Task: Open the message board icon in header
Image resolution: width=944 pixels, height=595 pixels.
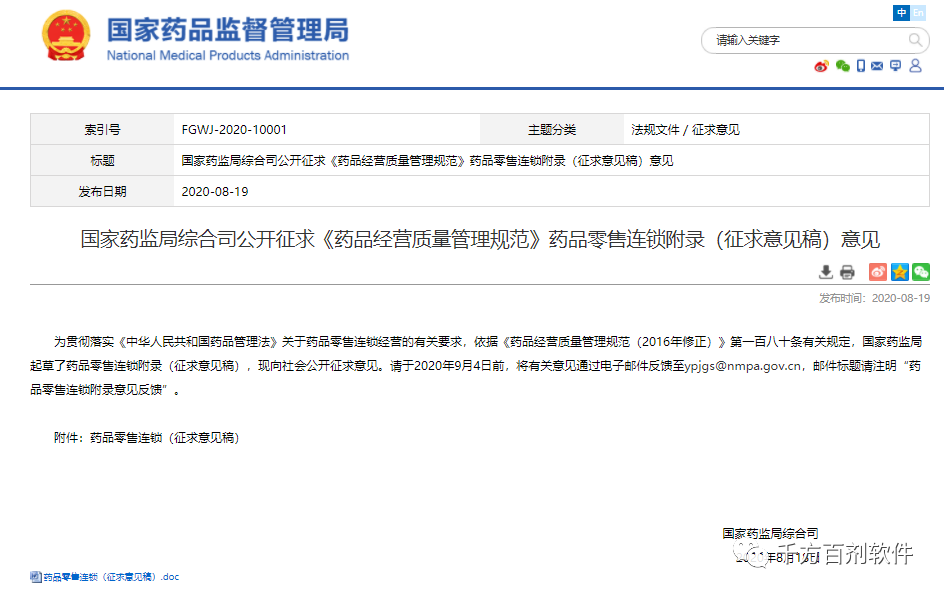Action: (x=896, y=66)
